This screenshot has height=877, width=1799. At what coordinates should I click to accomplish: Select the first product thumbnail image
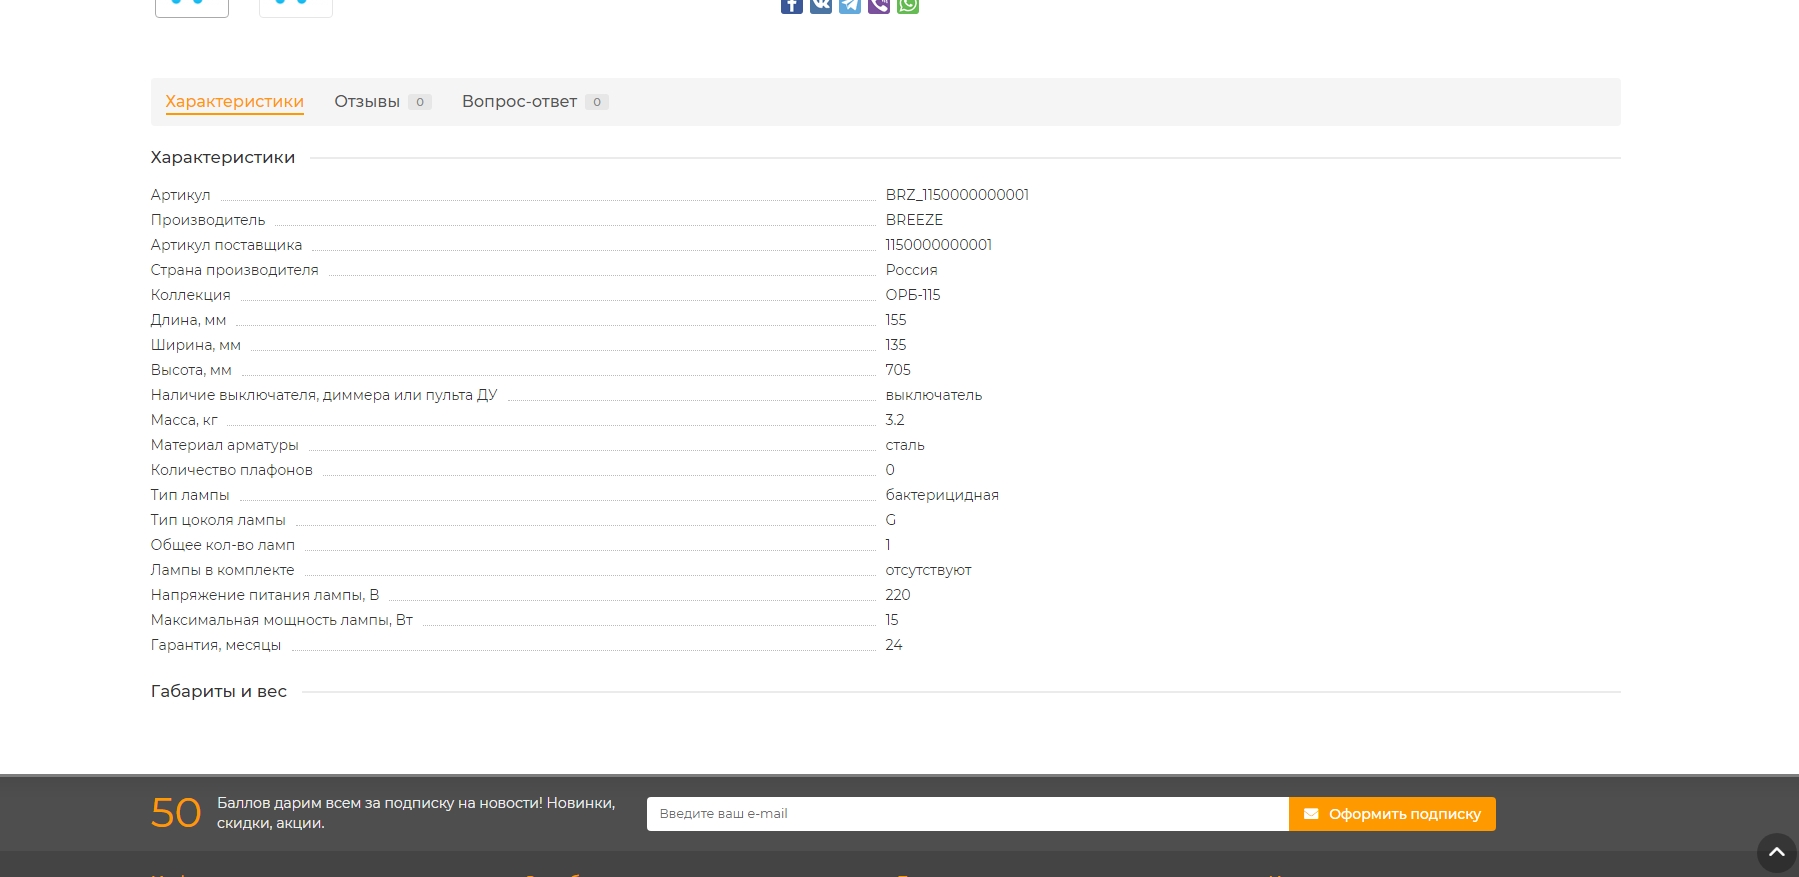[192, 6]
